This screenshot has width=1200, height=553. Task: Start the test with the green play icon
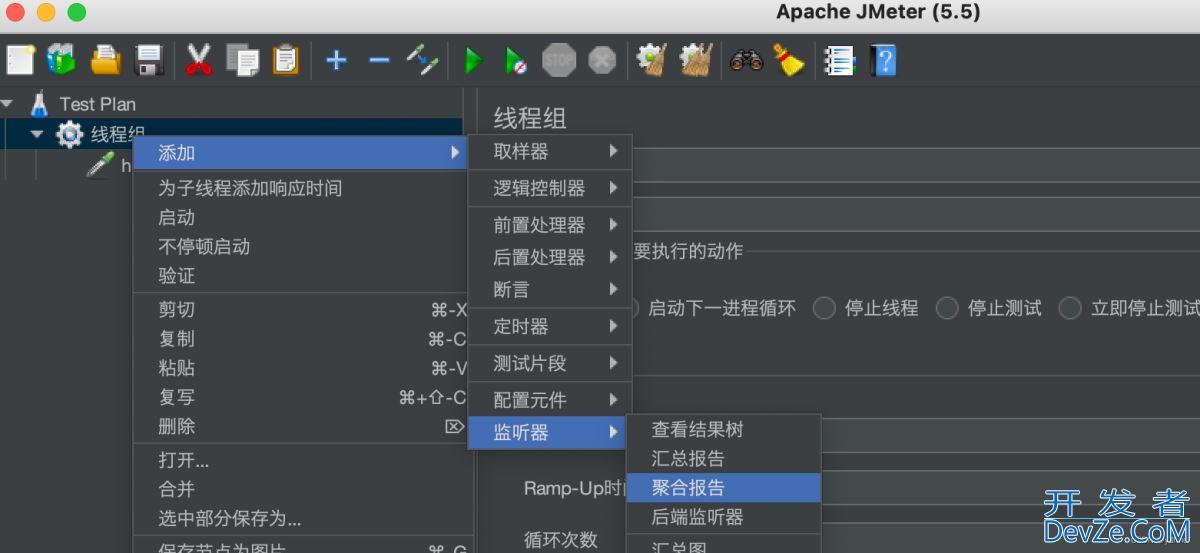(473, 61)
